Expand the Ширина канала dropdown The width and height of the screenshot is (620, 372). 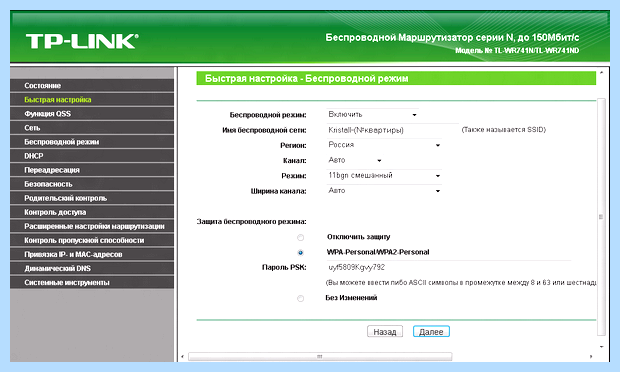click(384, 191)
